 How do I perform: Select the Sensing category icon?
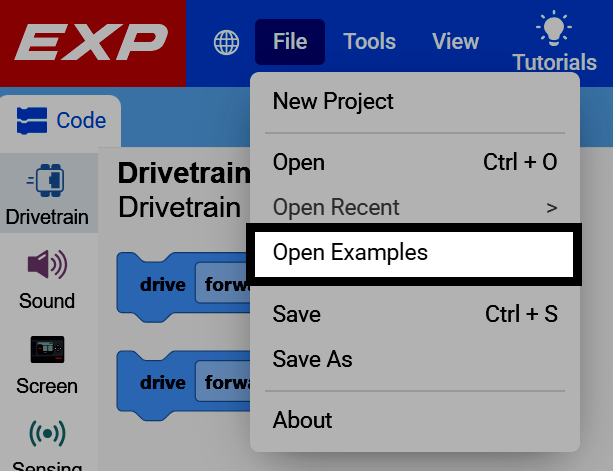[47, 433]
